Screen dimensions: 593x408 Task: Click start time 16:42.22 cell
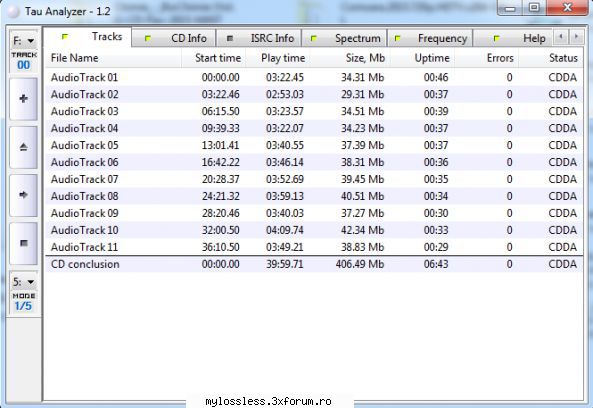pyautogui.click(x=220, y=163)
